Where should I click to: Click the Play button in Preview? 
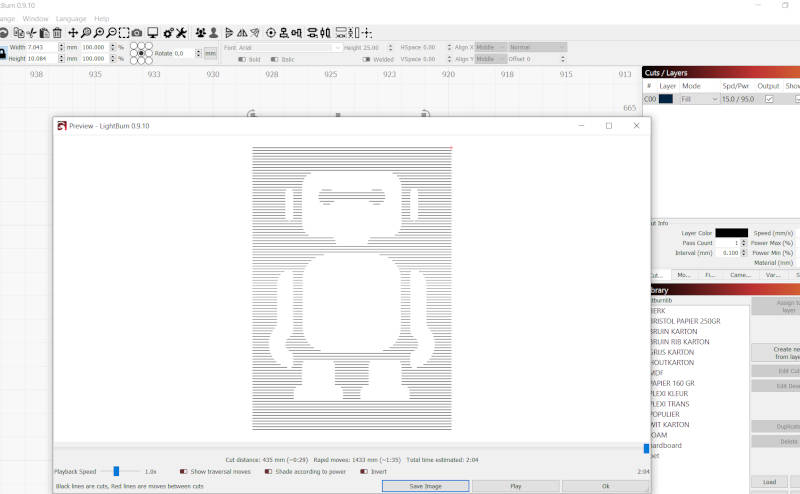(x=516, y=486)
